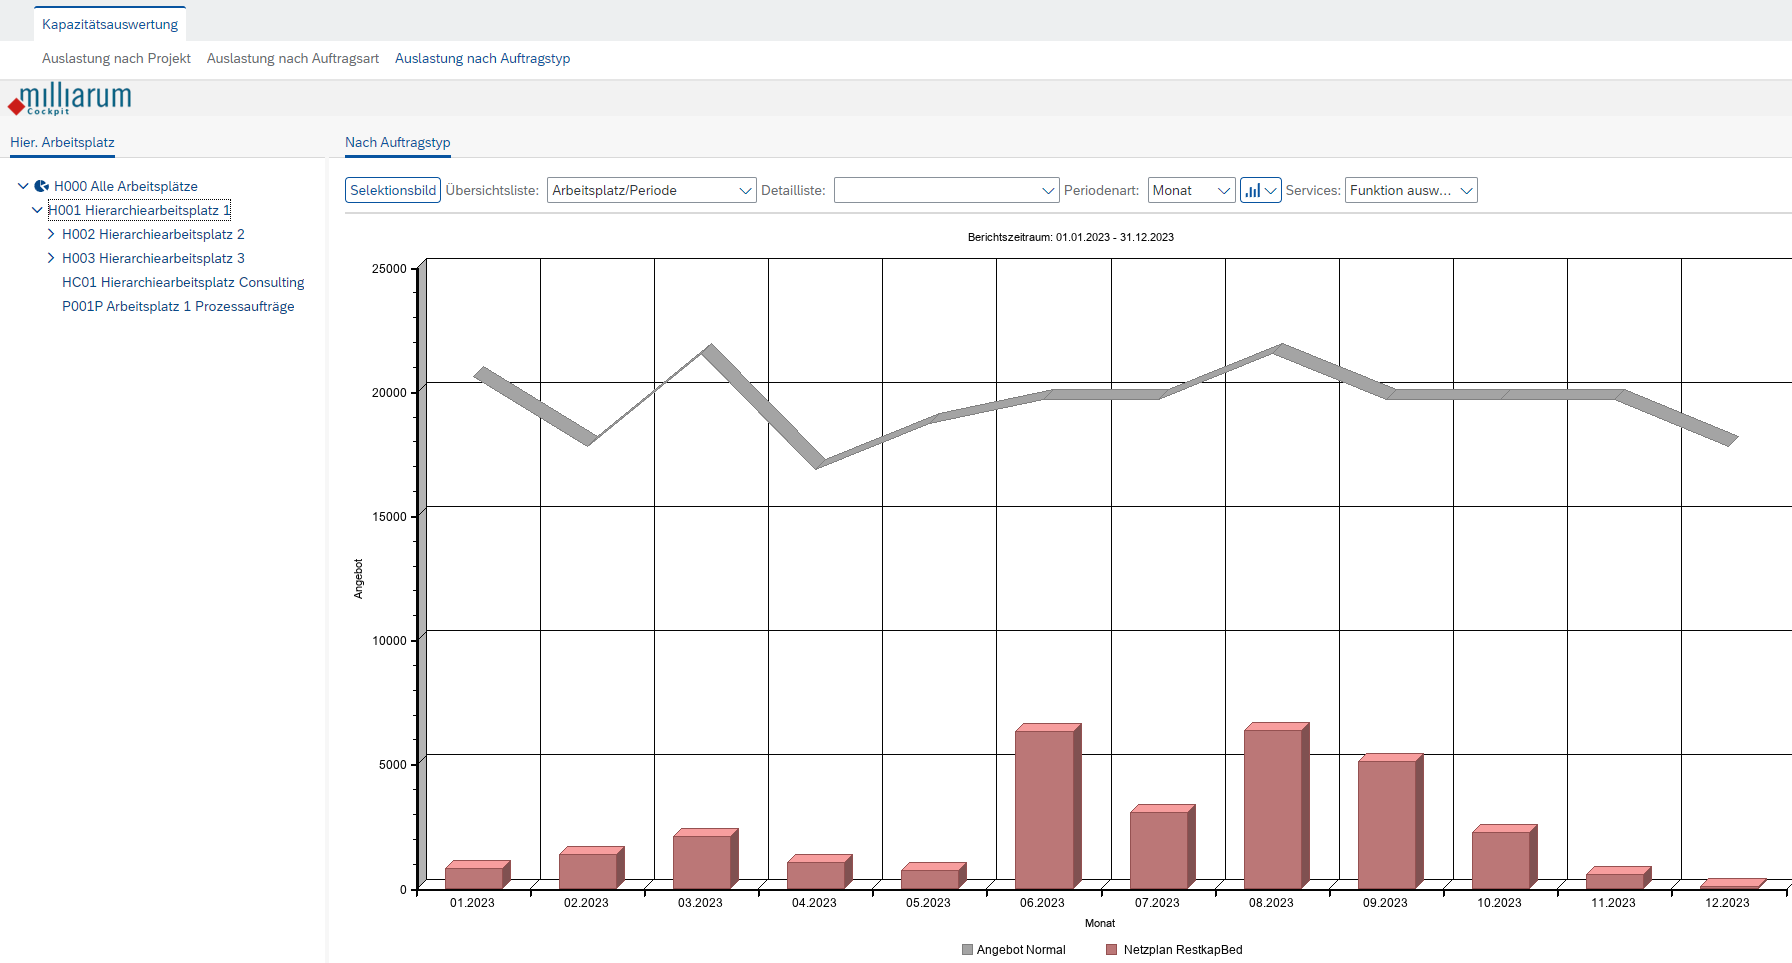Click the Angebot Normal legend swatch

(x=967, y=950)
